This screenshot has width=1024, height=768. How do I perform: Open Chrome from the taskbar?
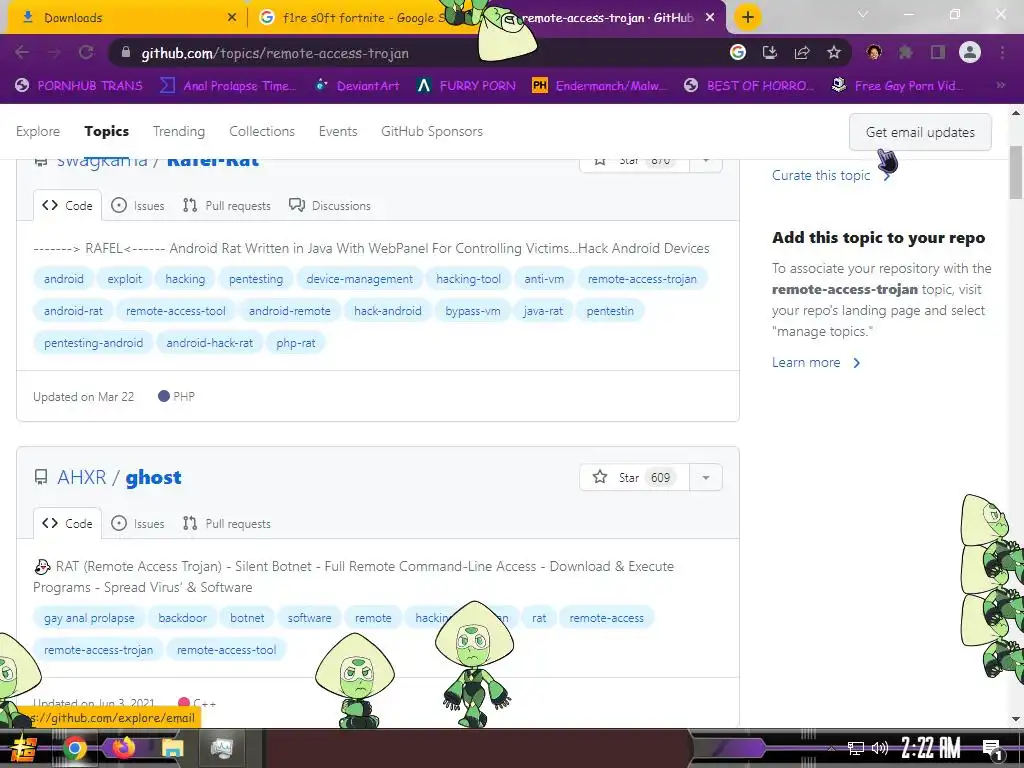(74, 748)
